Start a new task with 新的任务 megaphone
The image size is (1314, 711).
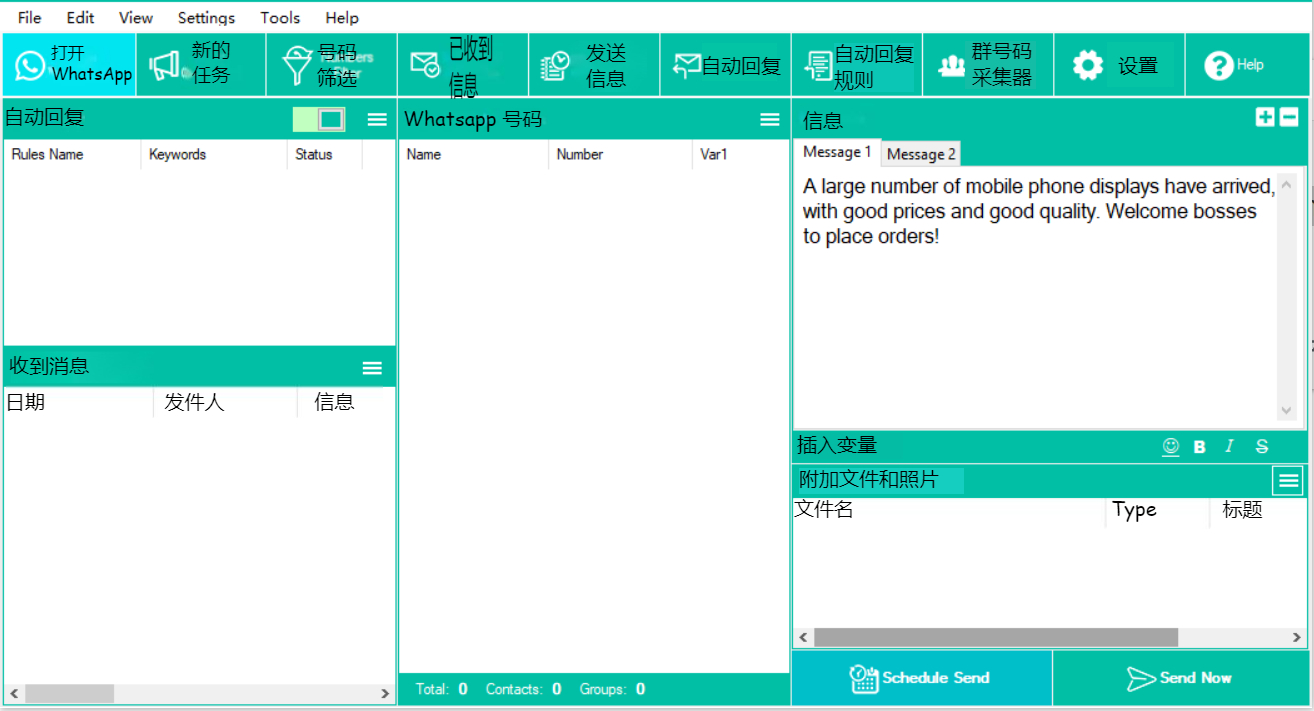pyautogui.click(x=201, y=65)
